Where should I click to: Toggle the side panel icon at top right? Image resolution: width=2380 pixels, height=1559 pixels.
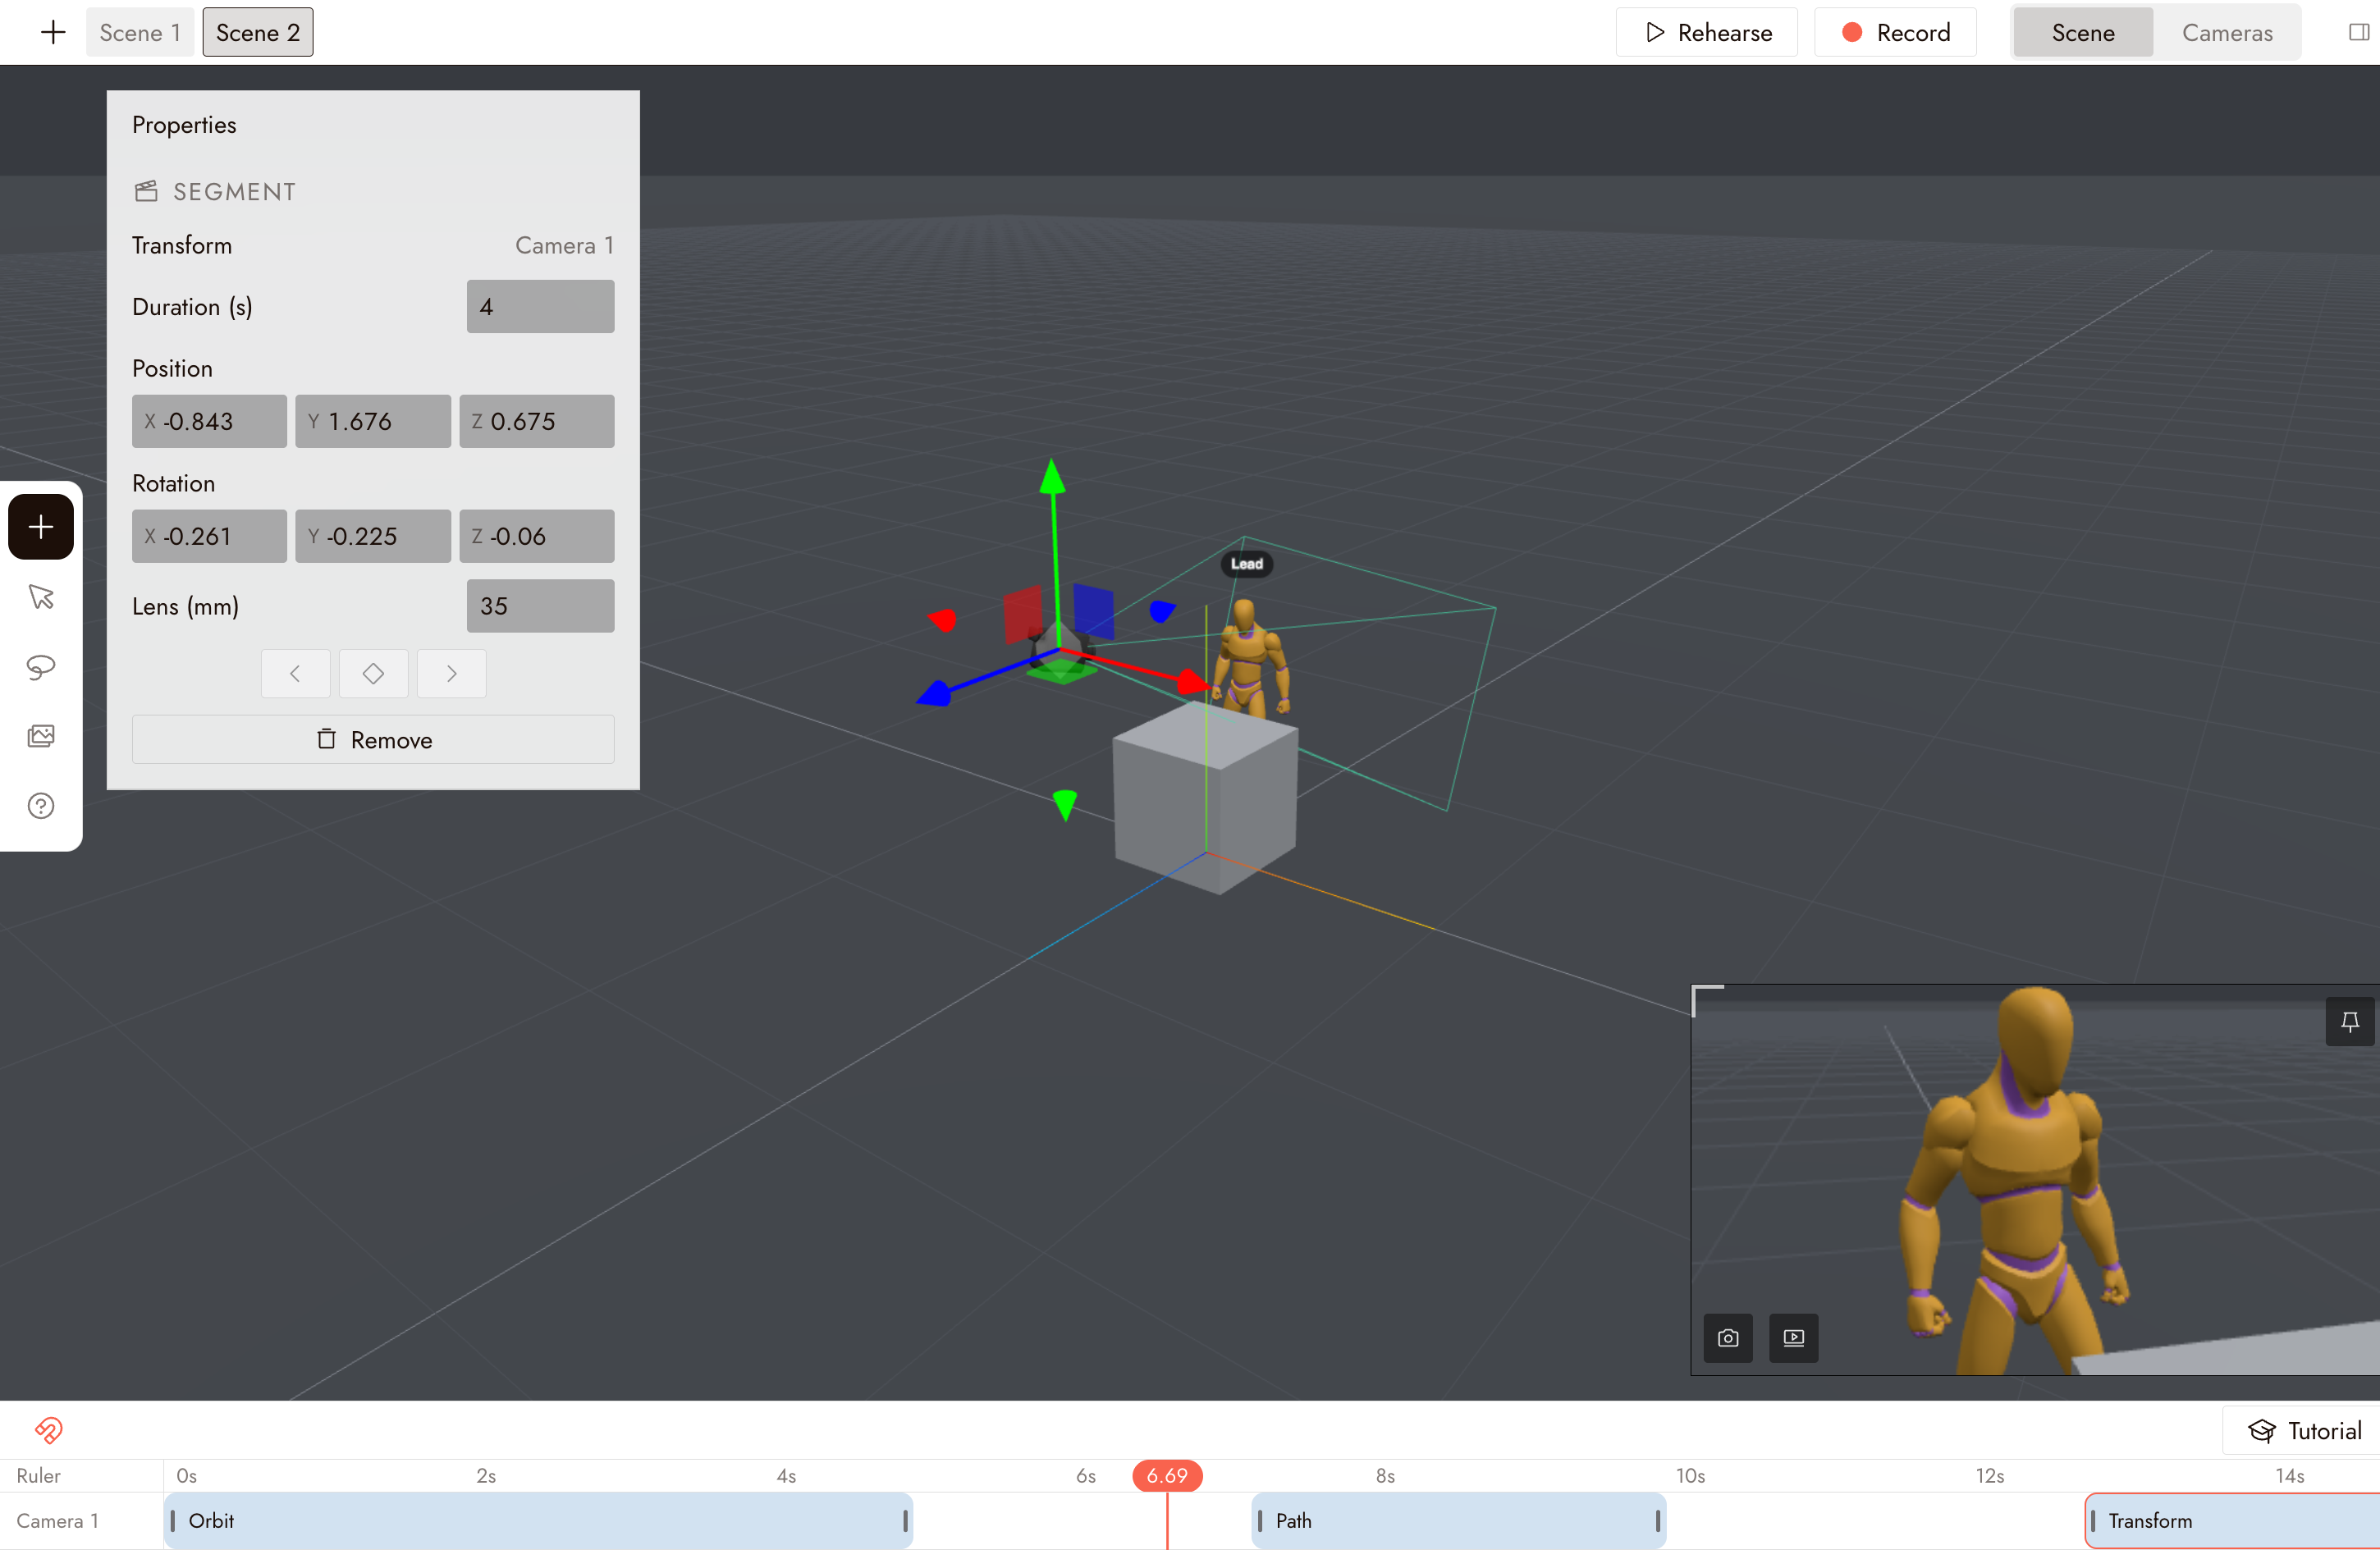2358,32
